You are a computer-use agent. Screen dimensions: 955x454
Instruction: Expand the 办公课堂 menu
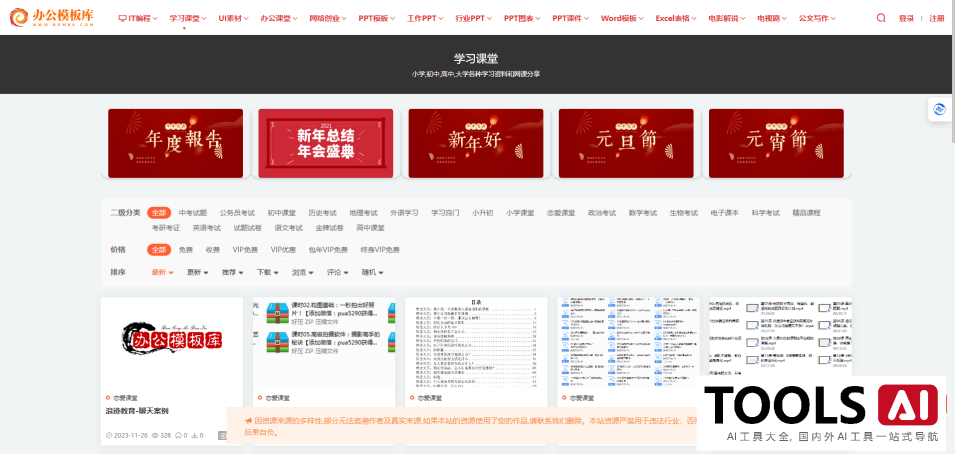(x=278, y=18)
